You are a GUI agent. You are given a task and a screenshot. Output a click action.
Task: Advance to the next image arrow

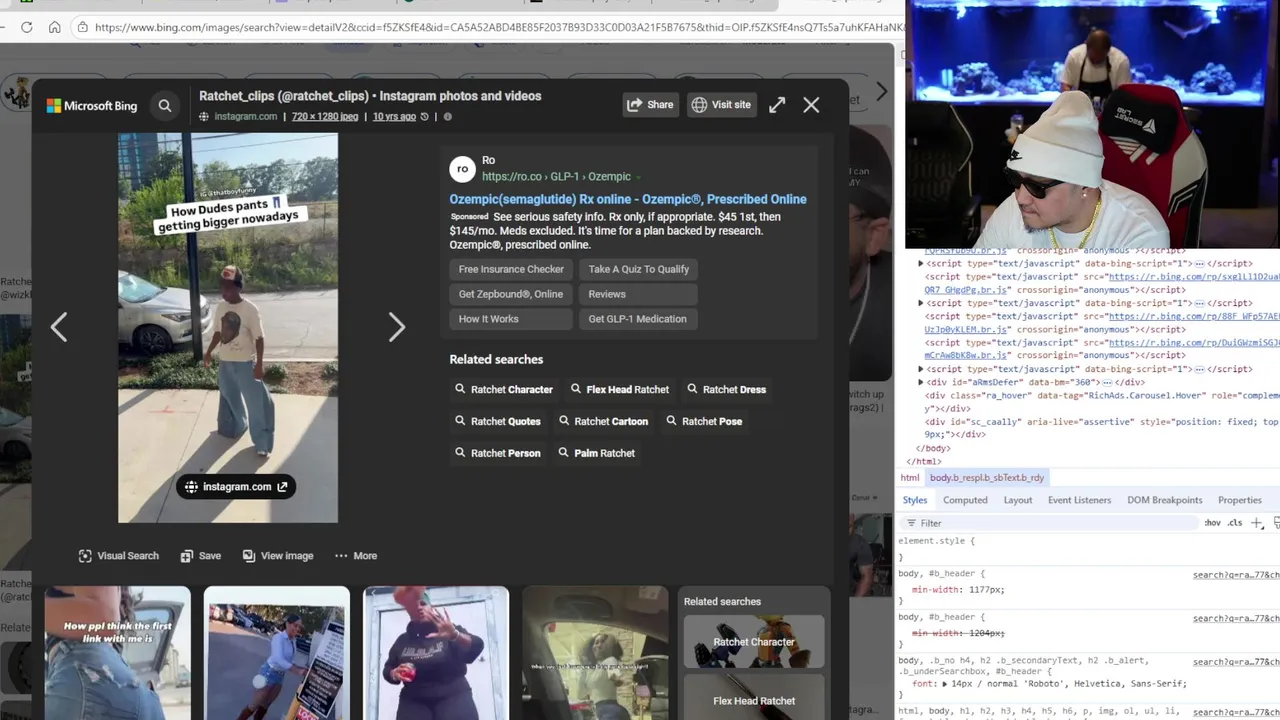[397, 327]
